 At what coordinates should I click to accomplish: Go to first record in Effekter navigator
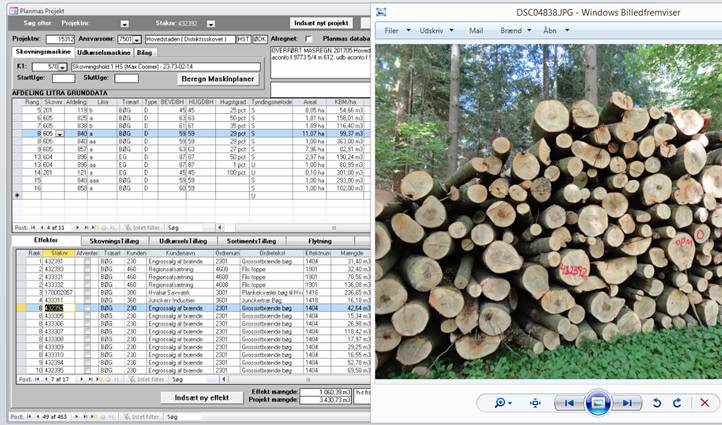37,379
